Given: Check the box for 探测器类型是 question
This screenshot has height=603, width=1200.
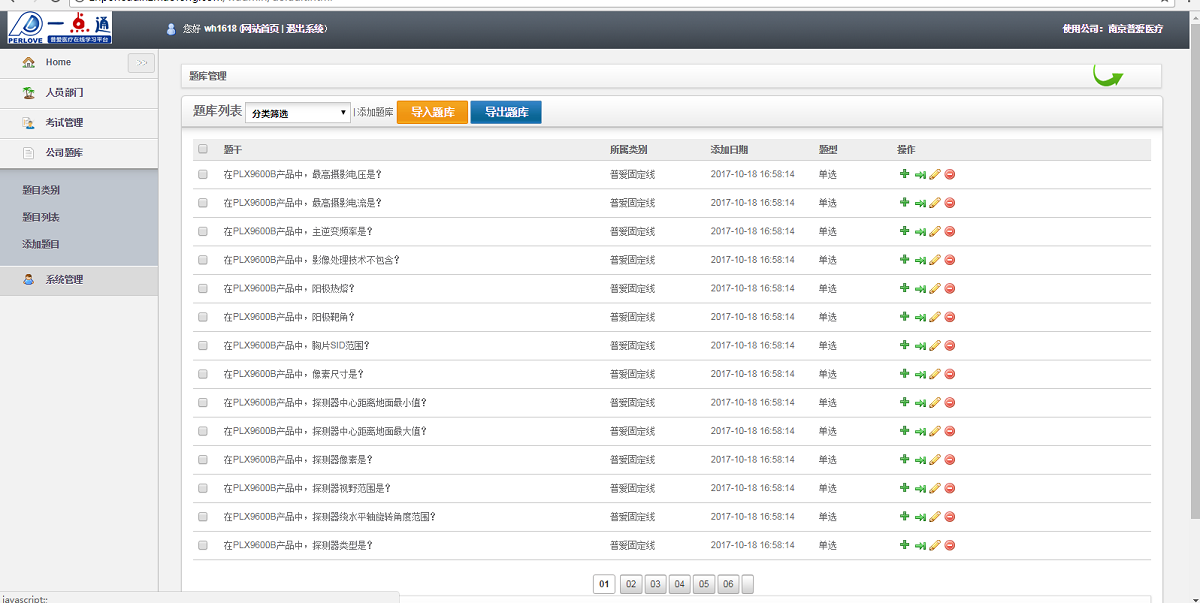Looking at the screenshot, I should [x=203, y=545].
